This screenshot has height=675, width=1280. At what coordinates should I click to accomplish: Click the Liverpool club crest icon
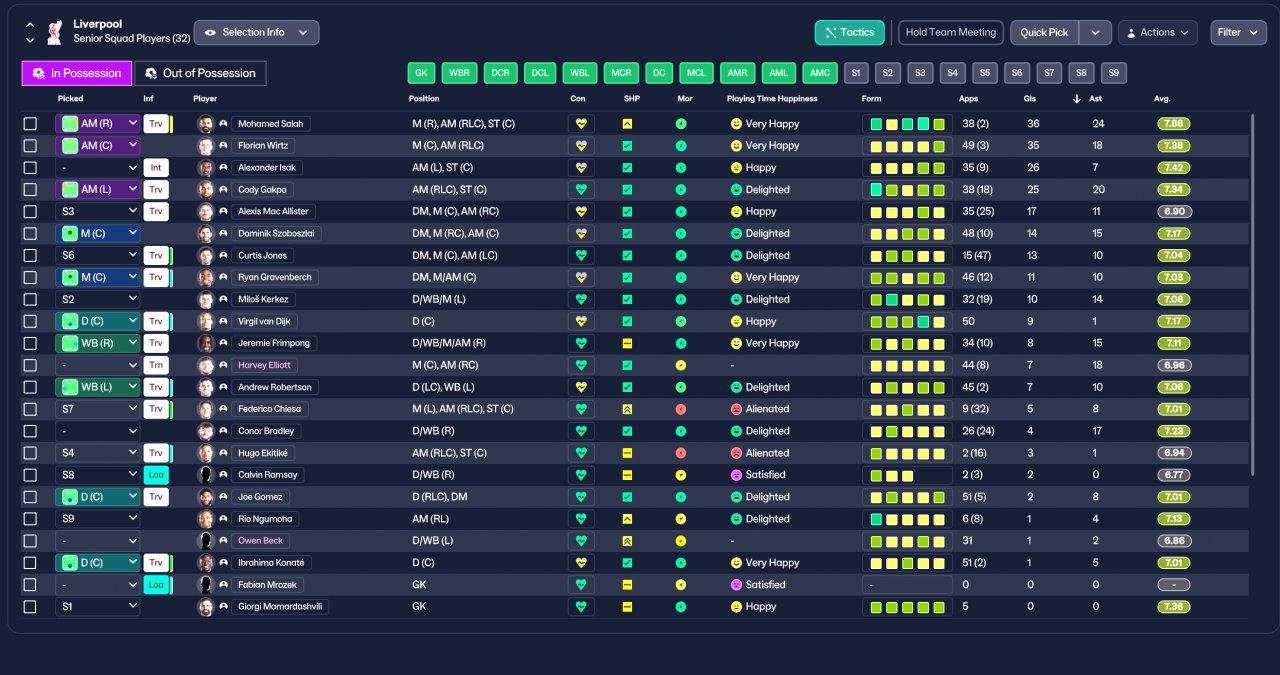click(x=55, y=32)
